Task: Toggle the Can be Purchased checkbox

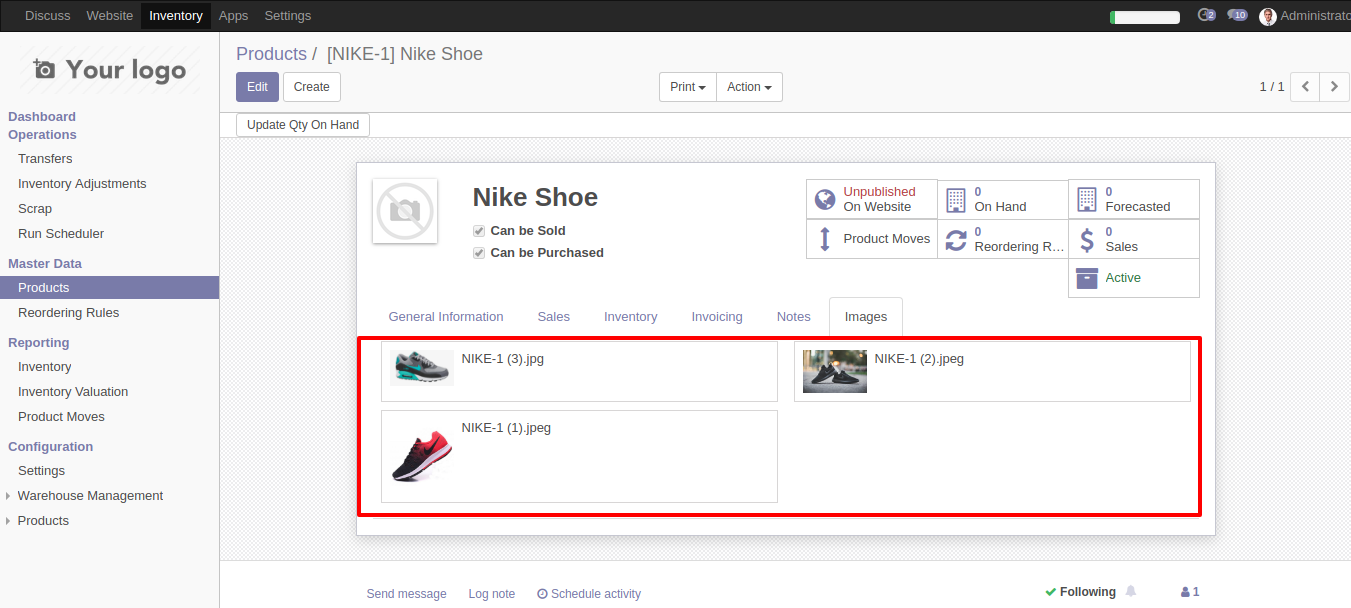Action: tap(479, 253)
